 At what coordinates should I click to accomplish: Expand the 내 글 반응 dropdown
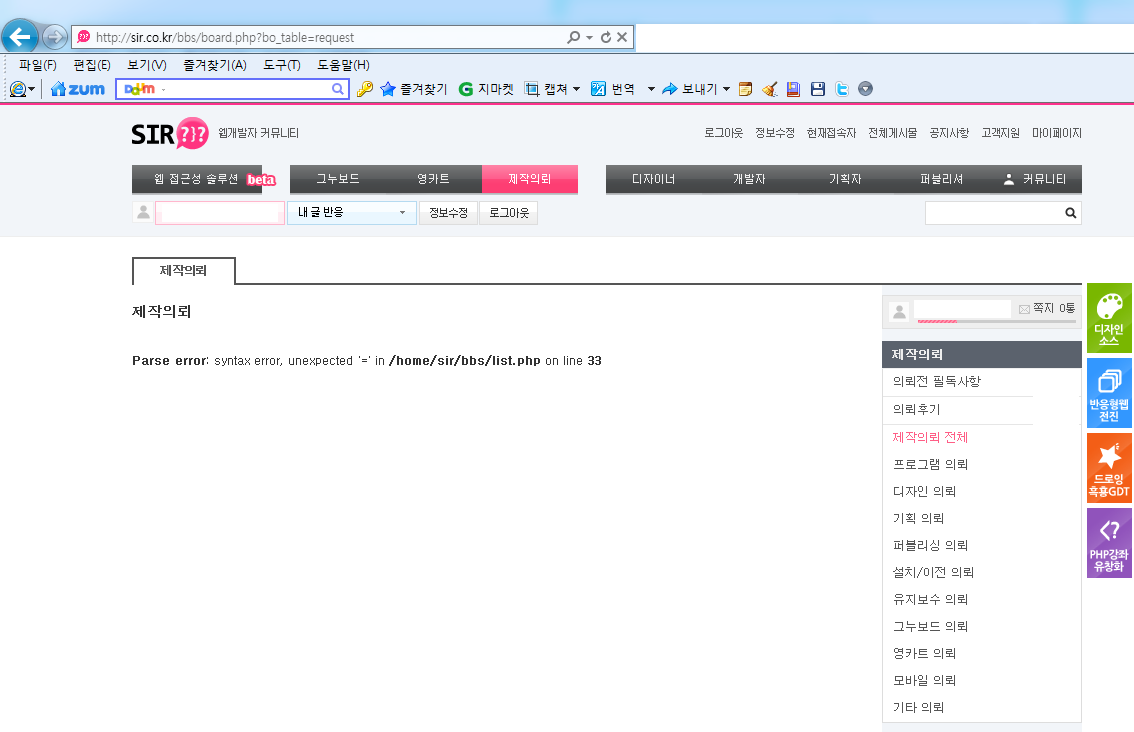coord(351,213)
